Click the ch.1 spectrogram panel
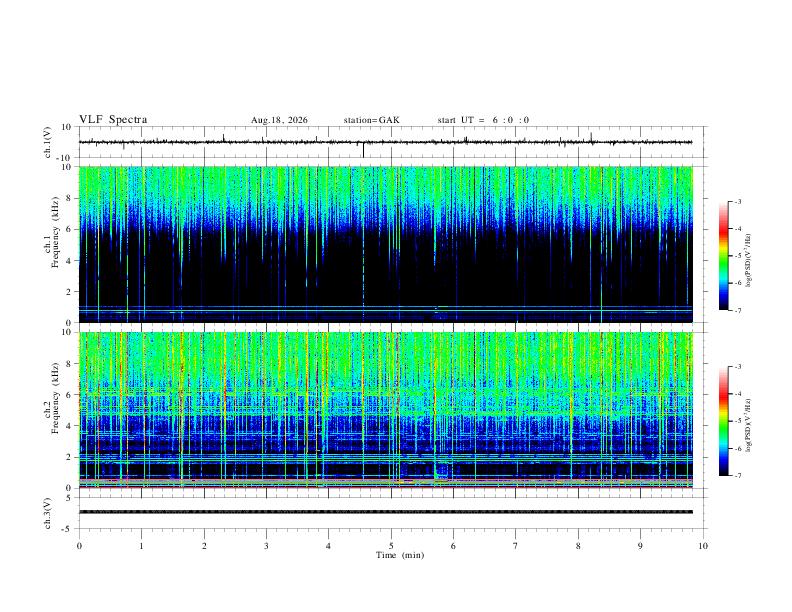This screenshot has height=612, width=792. pos(385,244)
